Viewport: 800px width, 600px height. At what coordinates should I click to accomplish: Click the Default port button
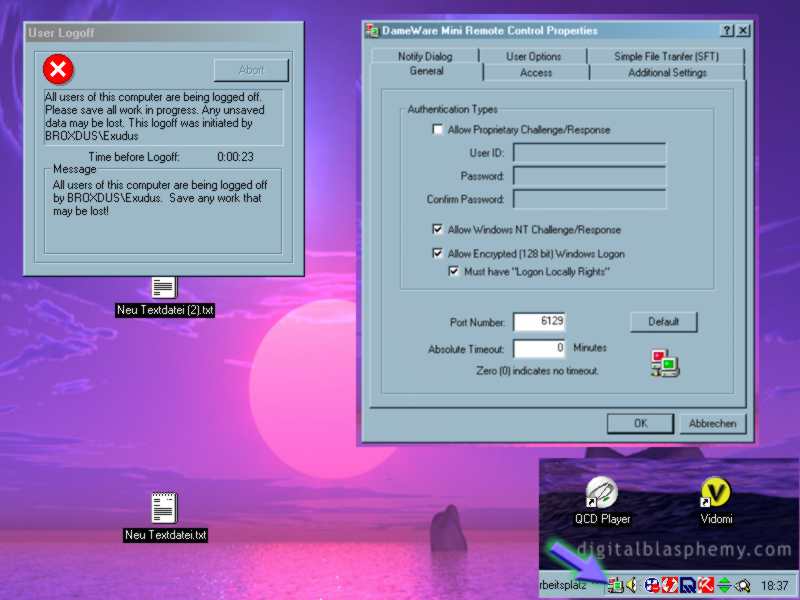point(663,321)
